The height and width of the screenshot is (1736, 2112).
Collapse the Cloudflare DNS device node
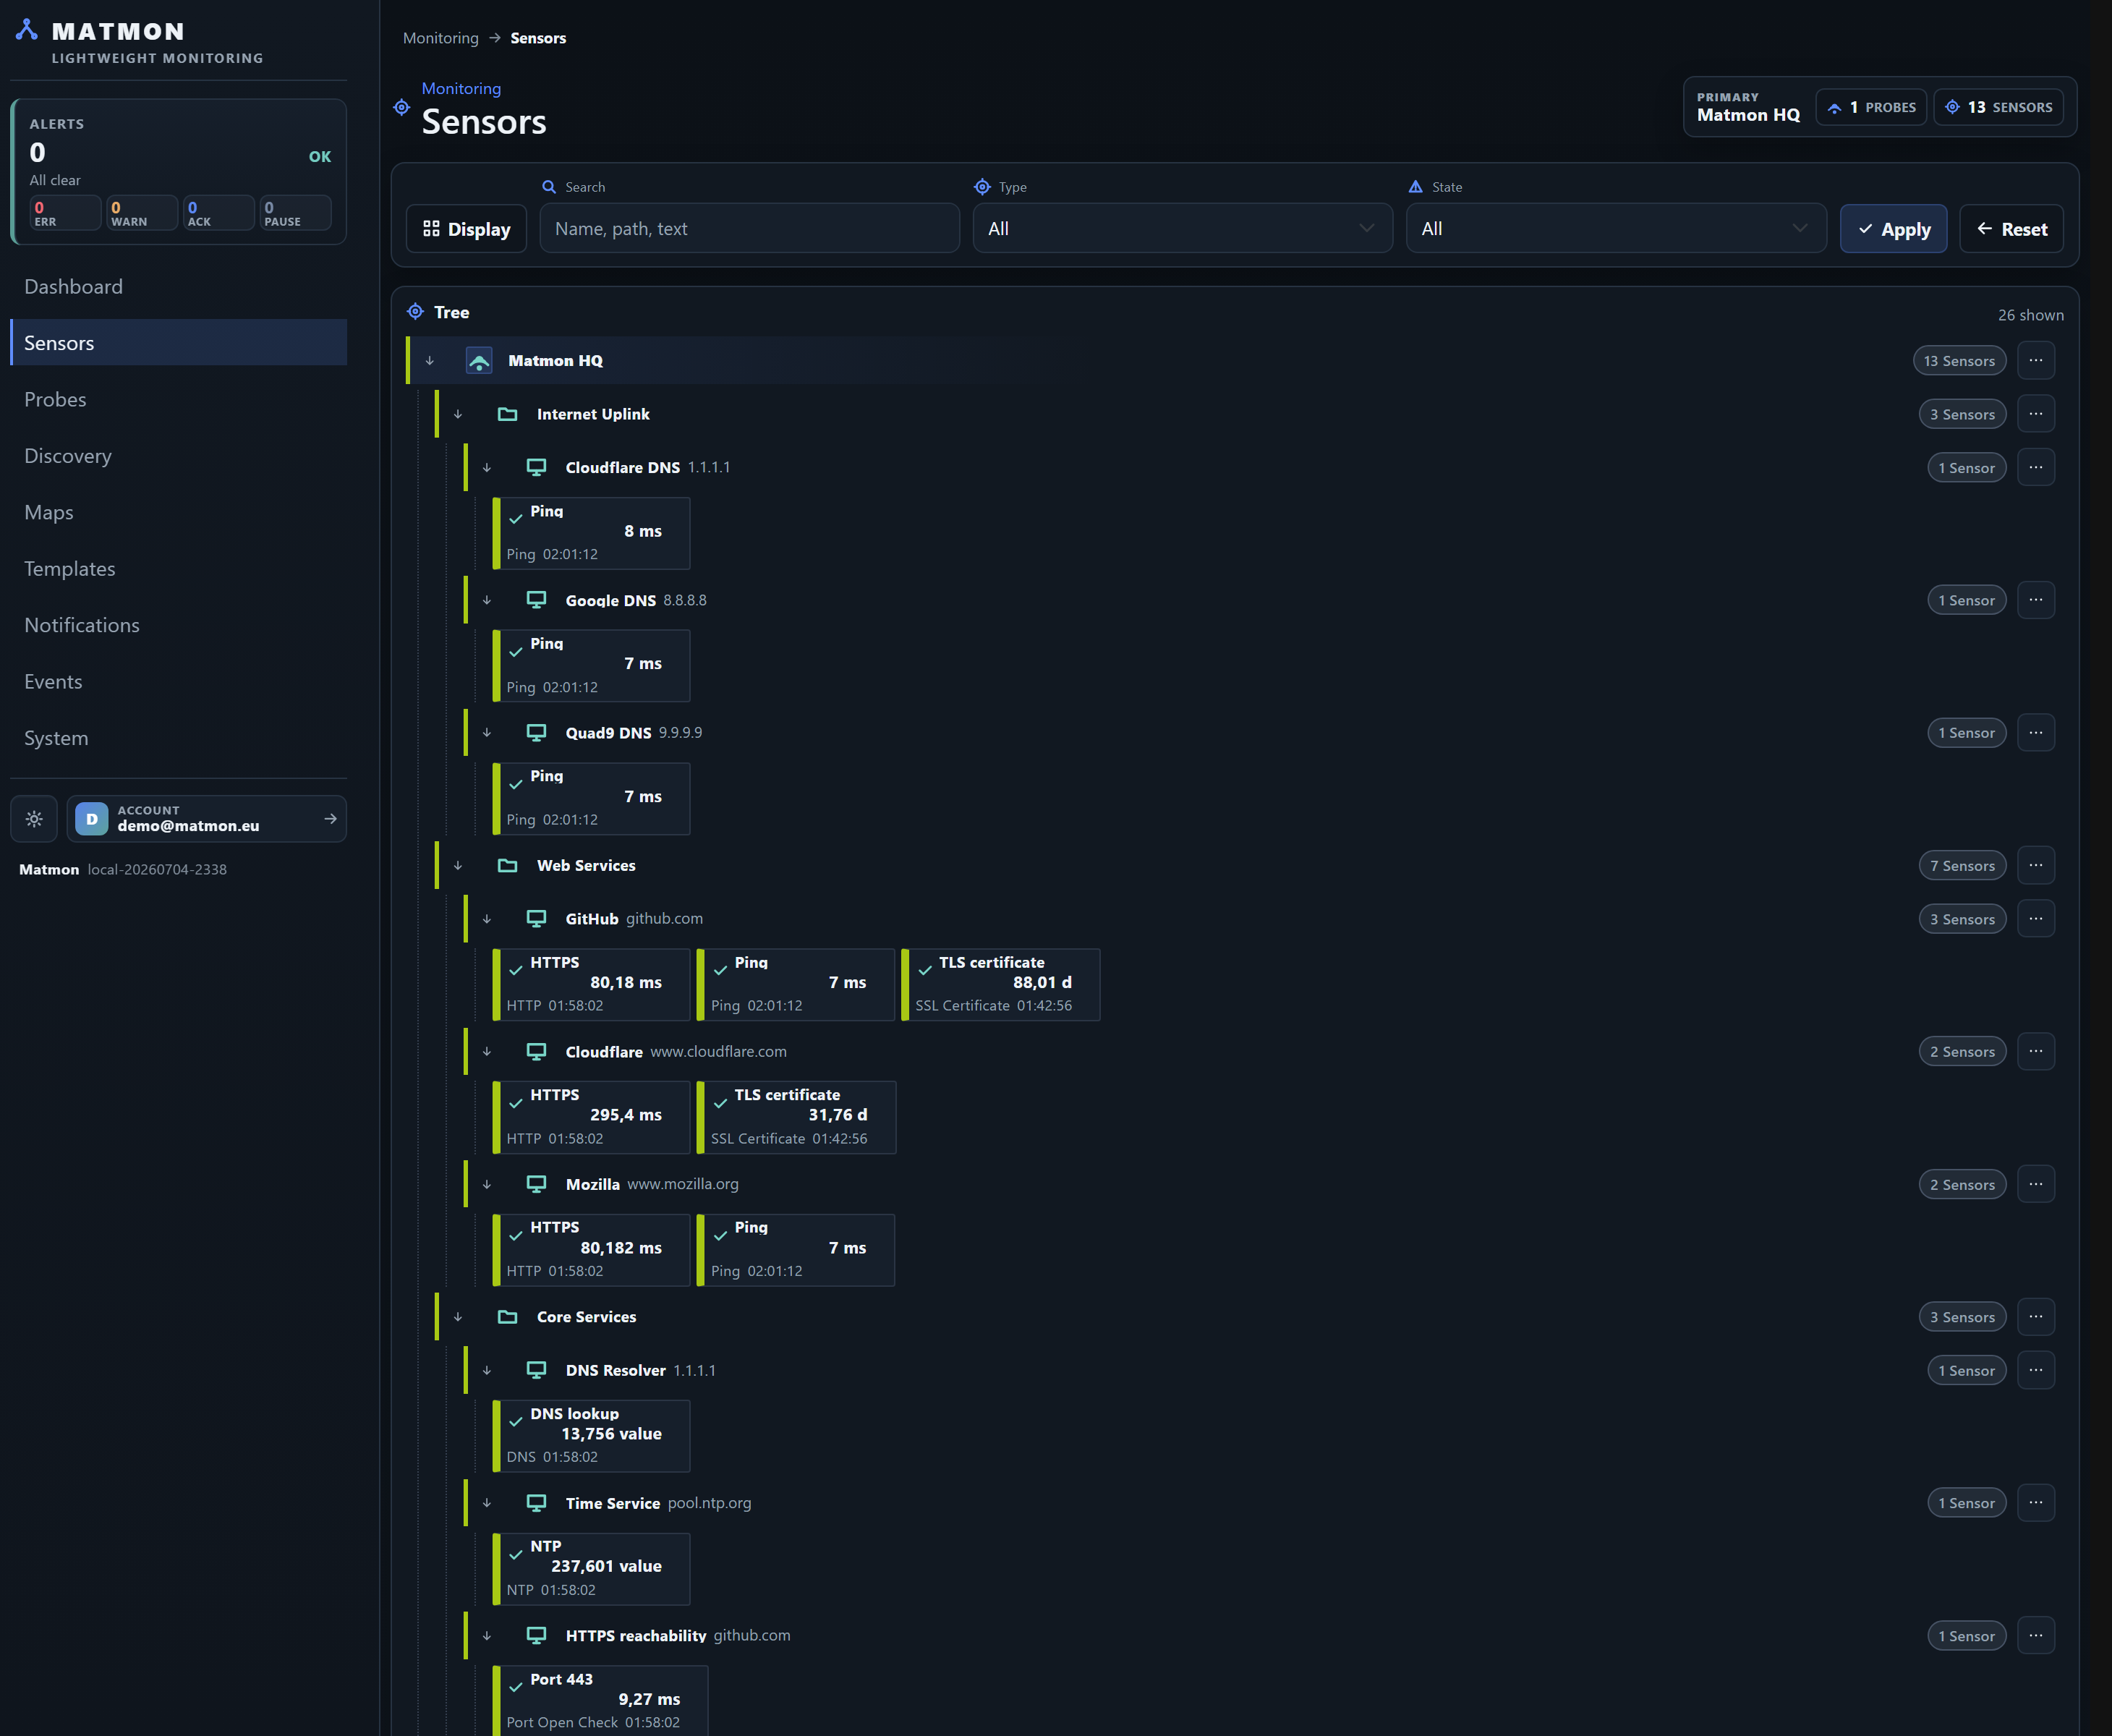coord(487,467)
